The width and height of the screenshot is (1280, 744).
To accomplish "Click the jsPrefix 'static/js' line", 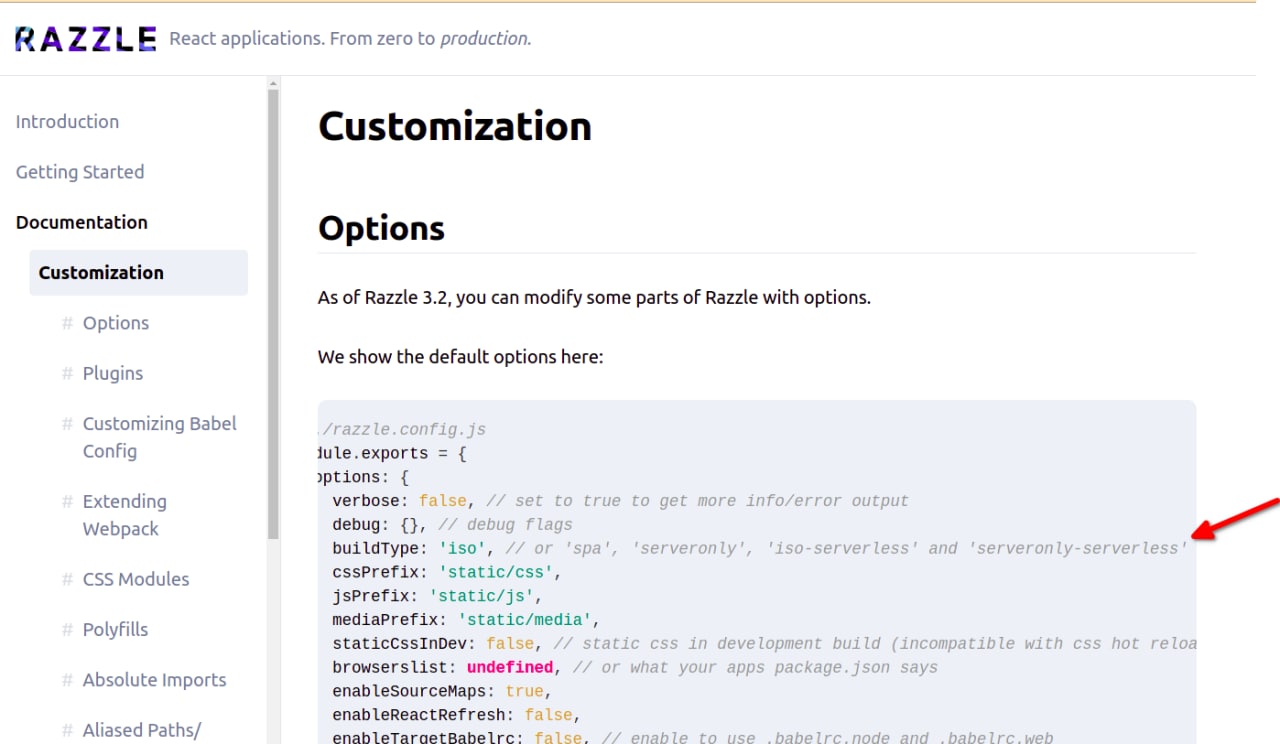I will coord(437,596).
